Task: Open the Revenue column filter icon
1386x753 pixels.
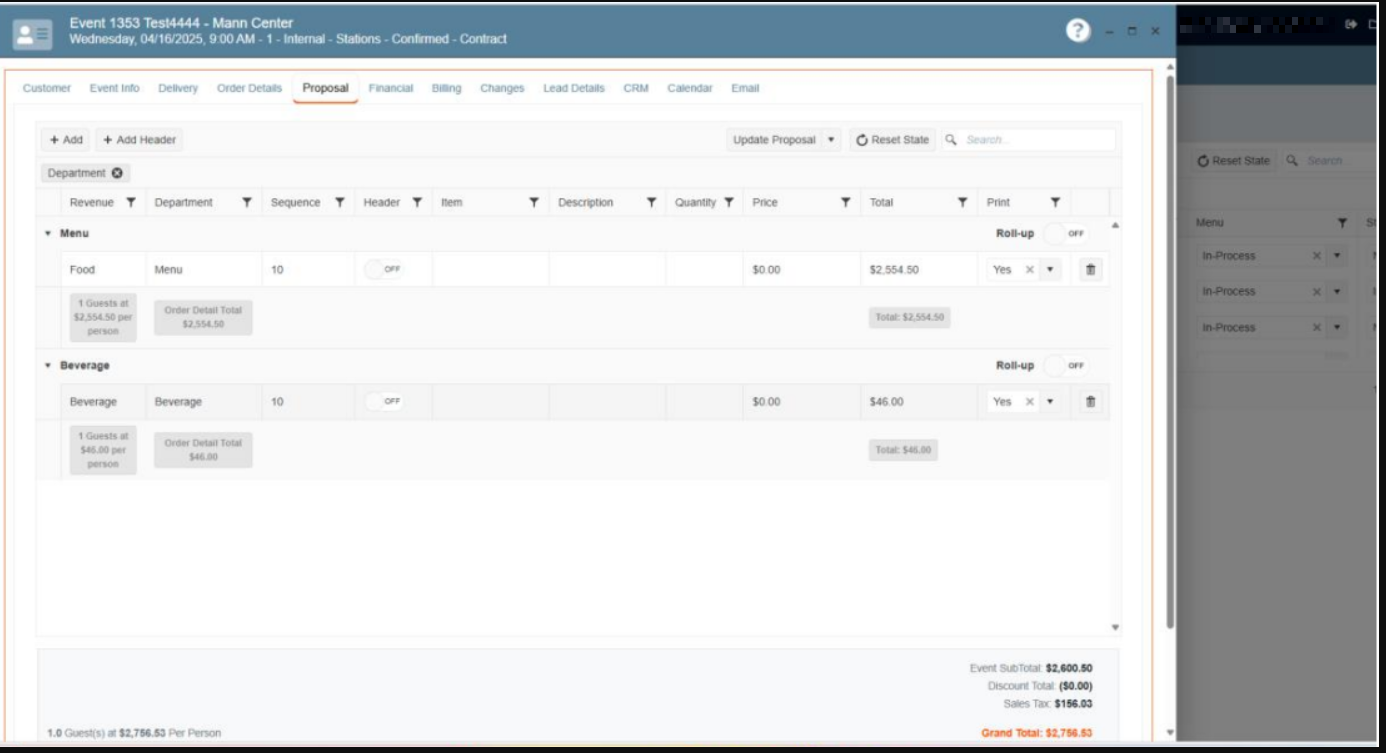Action: [x=131, y=203]
